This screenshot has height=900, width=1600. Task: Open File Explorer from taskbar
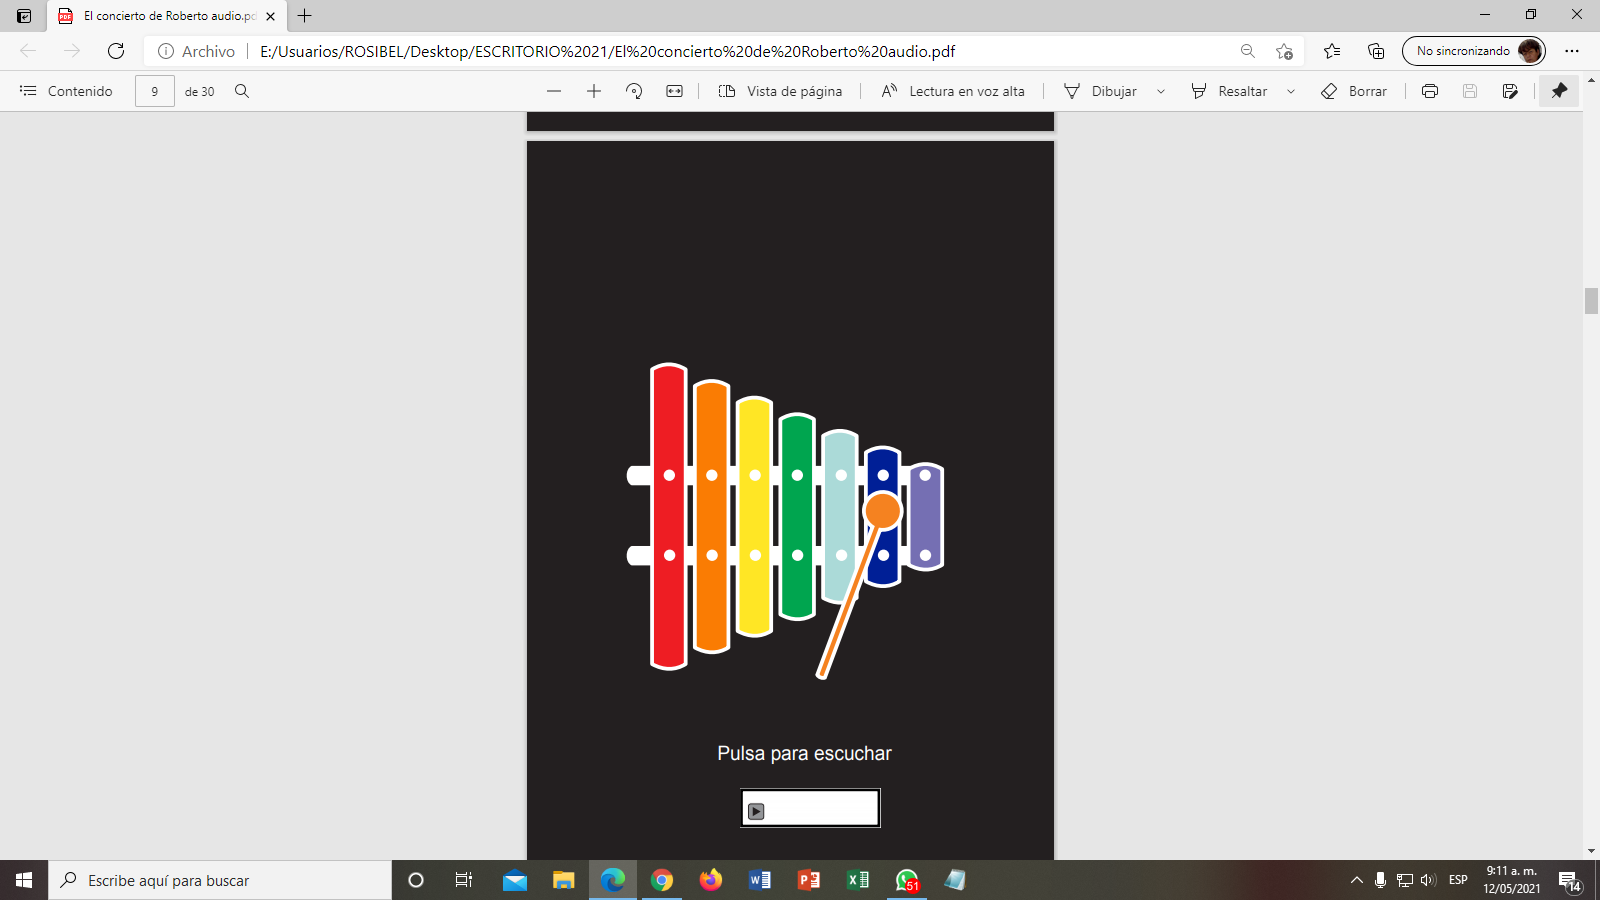pyautogui.click(x=564, y=880)
